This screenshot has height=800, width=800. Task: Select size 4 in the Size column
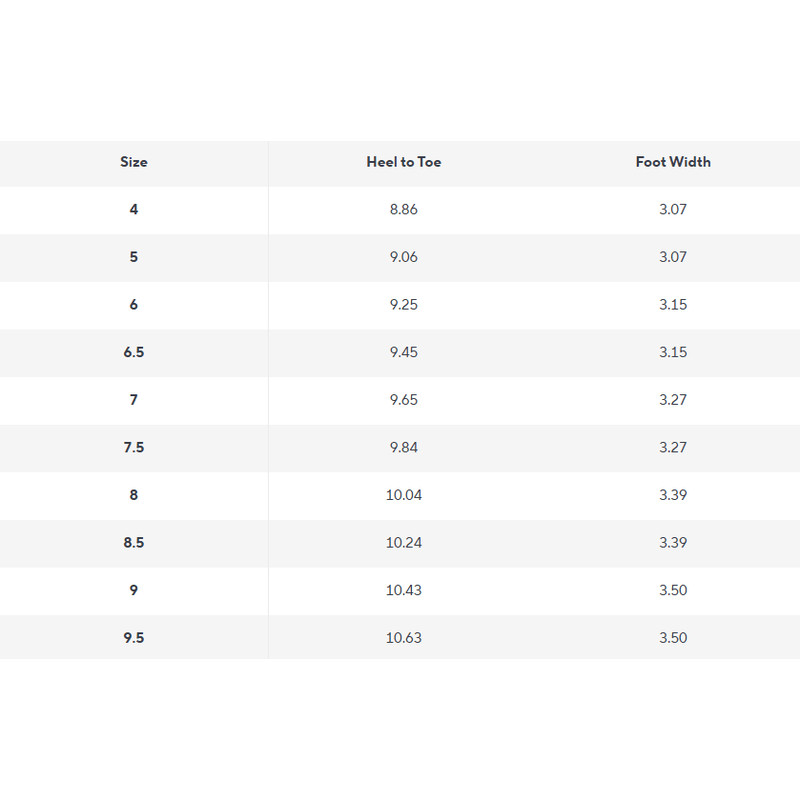tap(134, 210)
